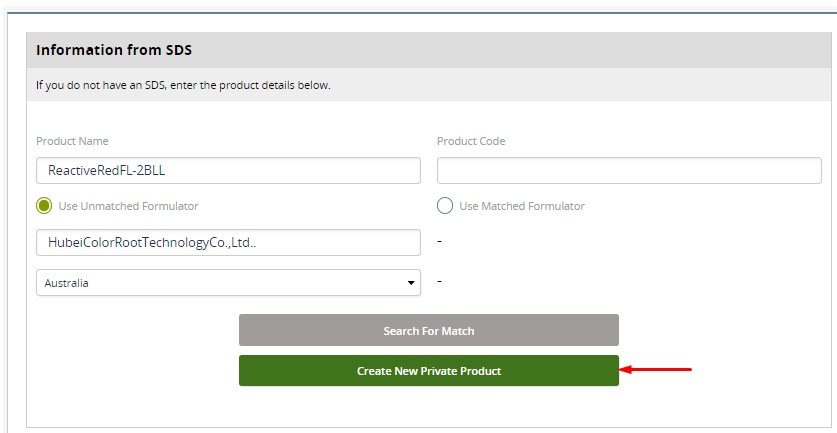Click Create New Private Product button
837x433 pixels.
[428, 371]
